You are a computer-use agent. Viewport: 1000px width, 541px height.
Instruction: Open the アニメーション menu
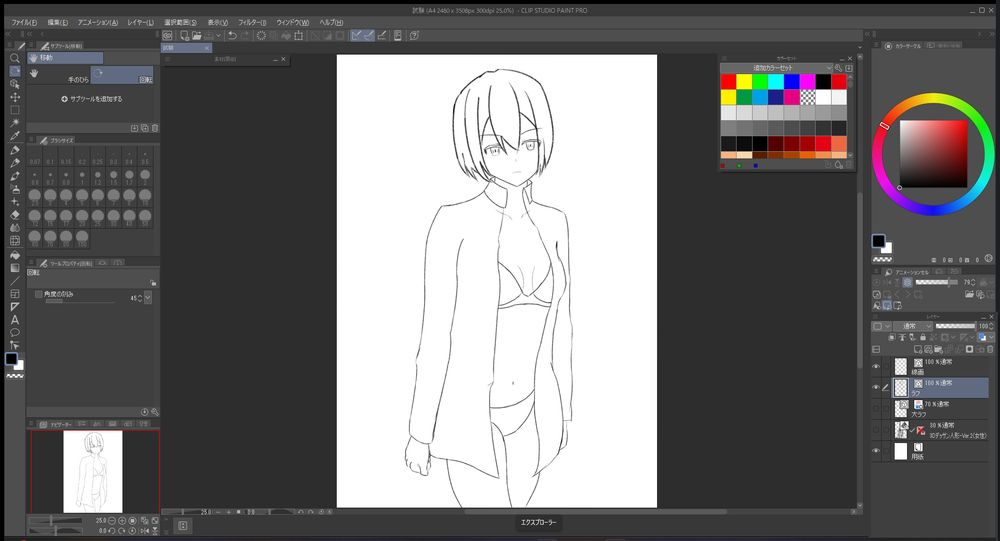tap(98, 22)
